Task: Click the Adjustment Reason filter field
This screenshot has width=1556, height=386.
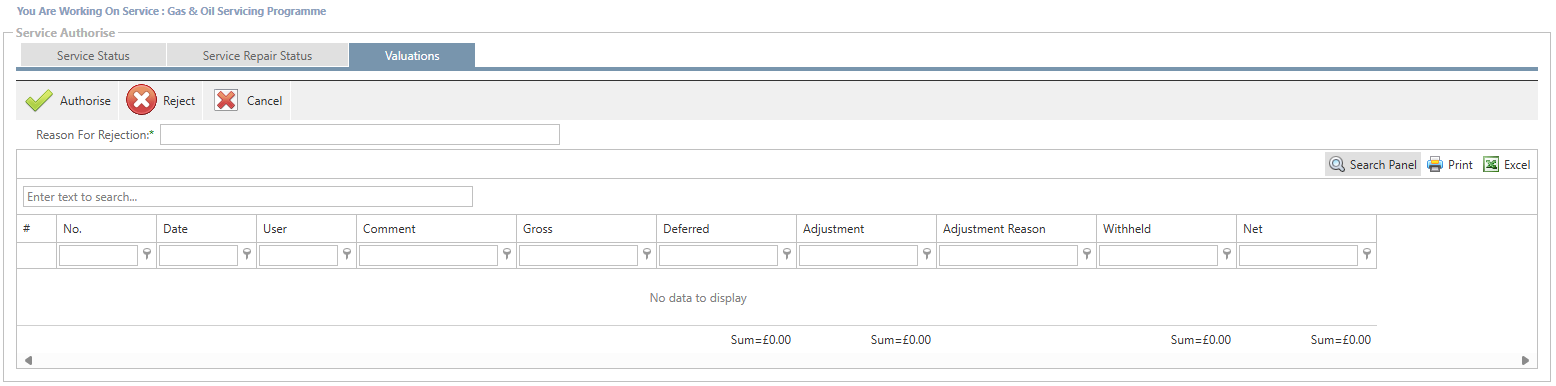Action: coord(1008,256)
